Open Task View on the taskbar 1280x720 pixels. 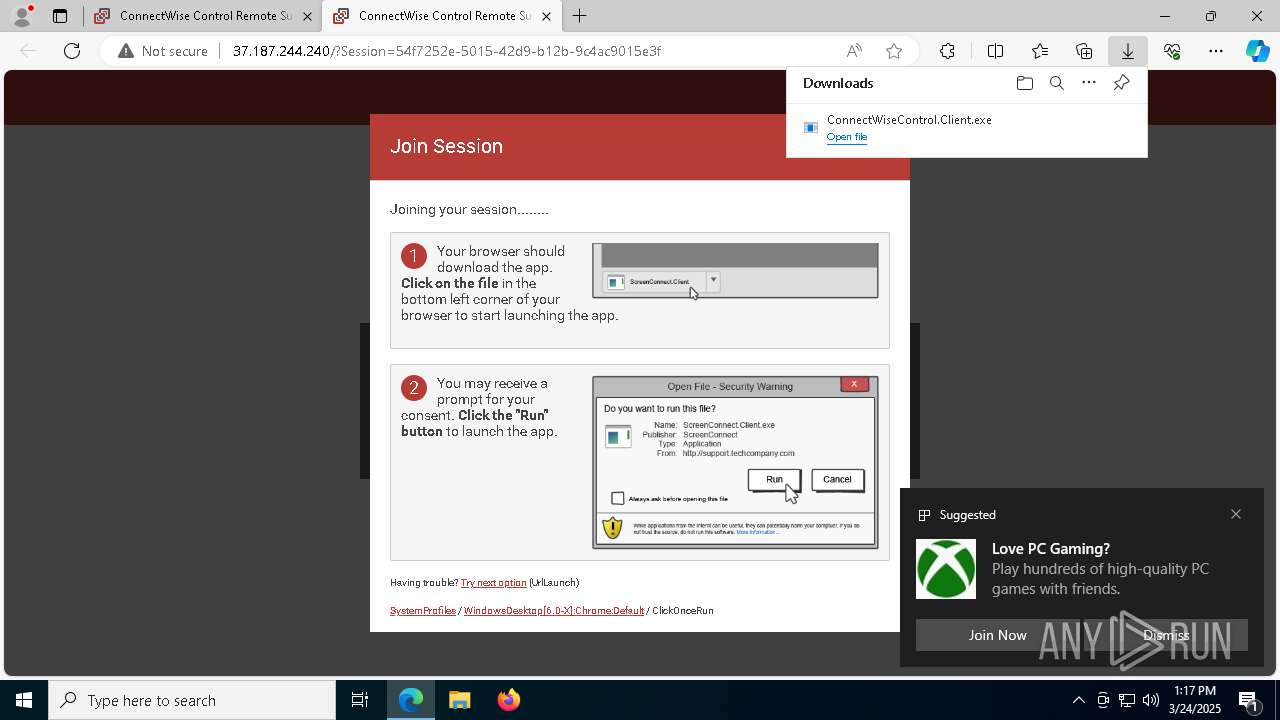(360, 700)
